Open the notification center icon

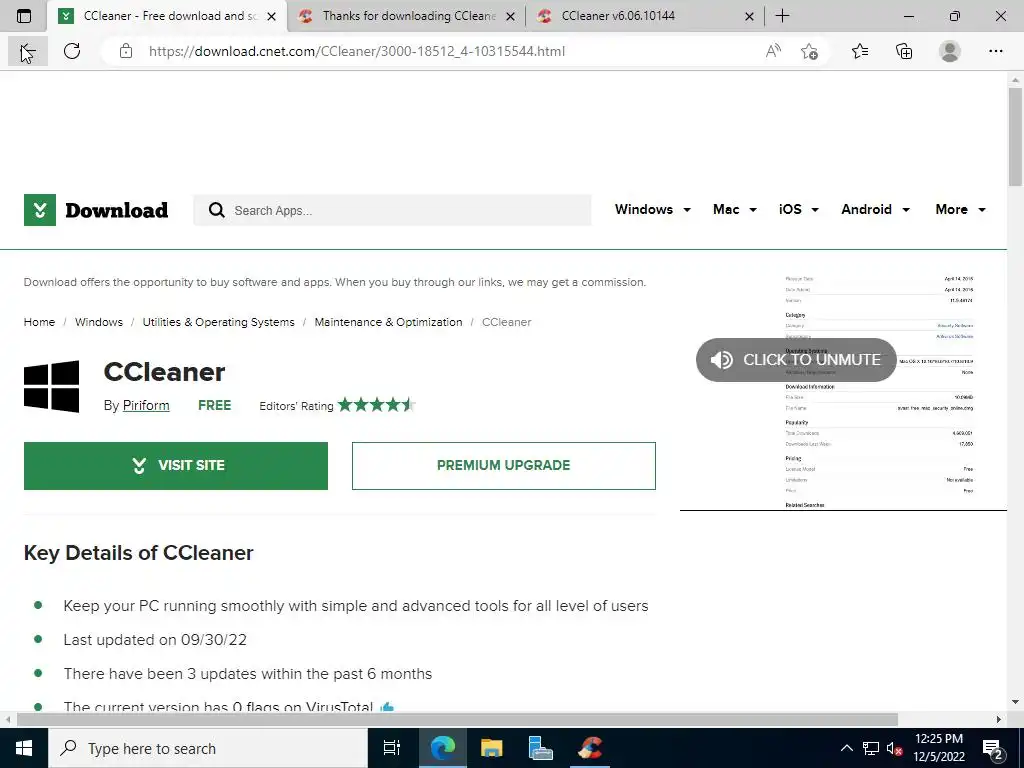click(993, 748)
